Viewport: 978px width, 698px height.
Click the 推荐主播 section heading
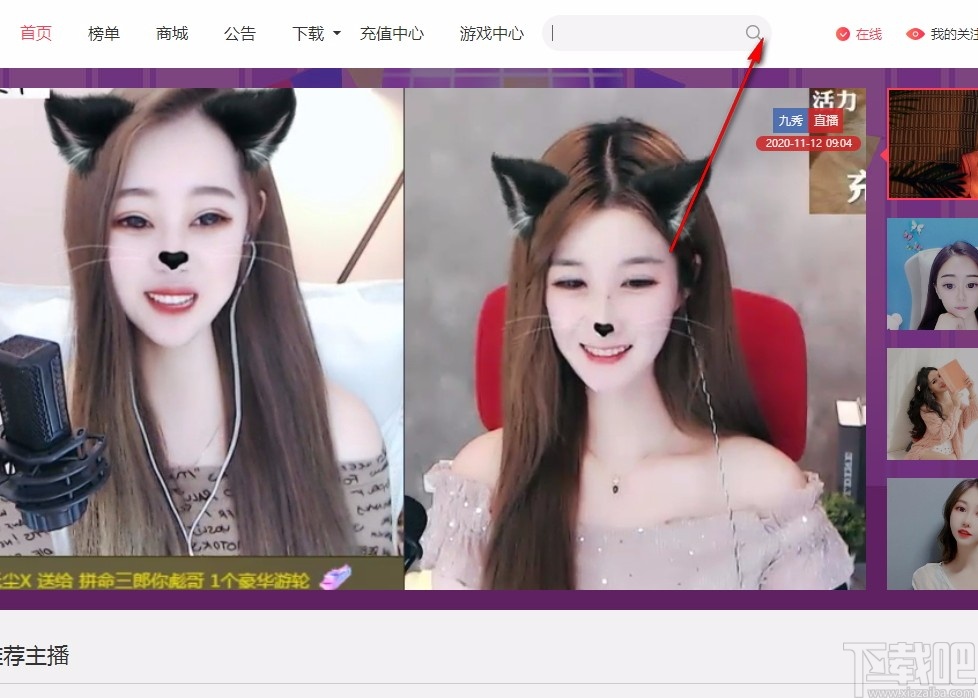[x=34, y=656]
